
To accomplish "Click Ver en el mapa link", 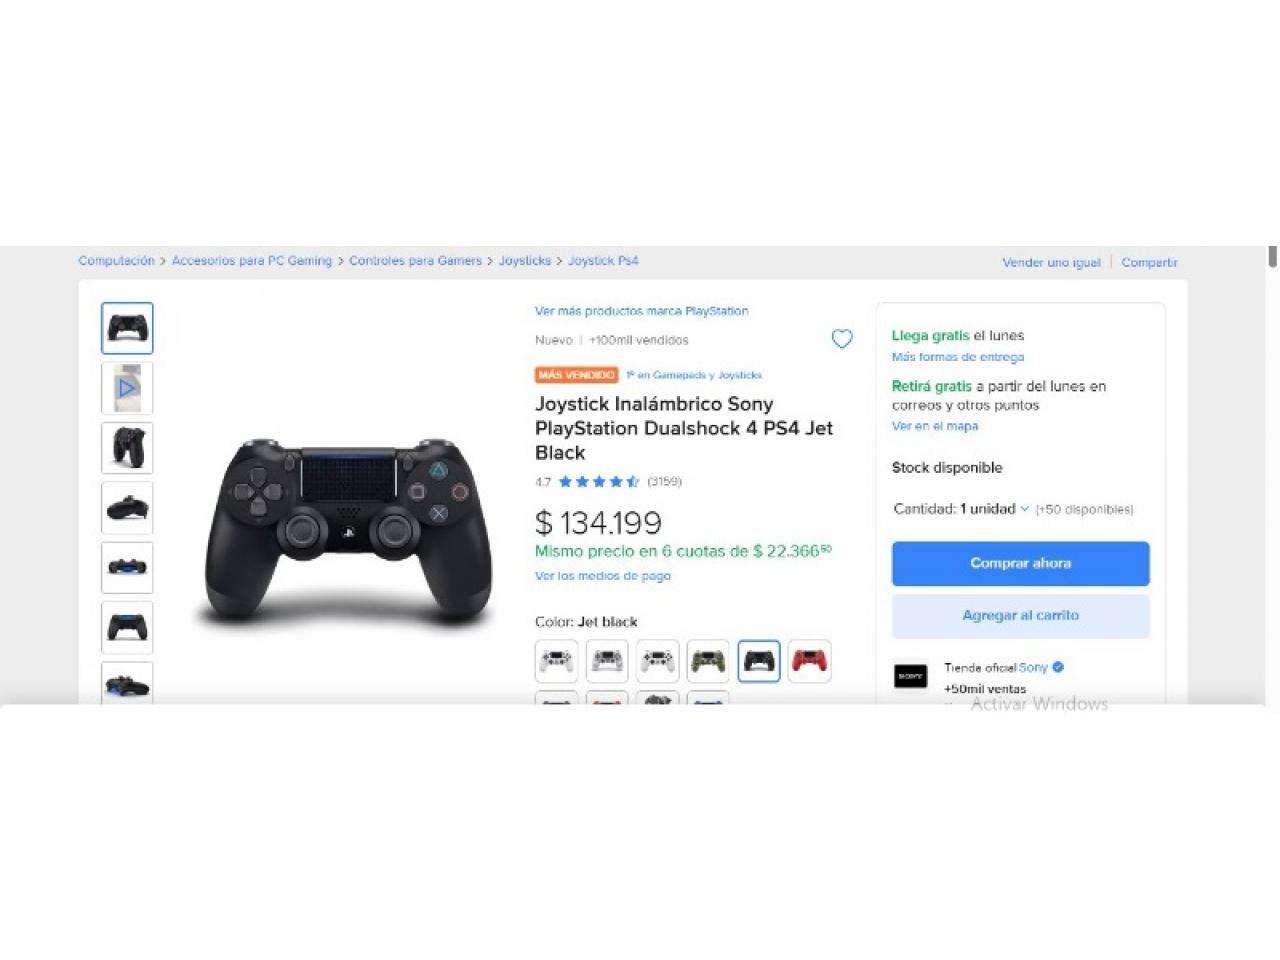I will pyautogui.click(x=935, y=426).
